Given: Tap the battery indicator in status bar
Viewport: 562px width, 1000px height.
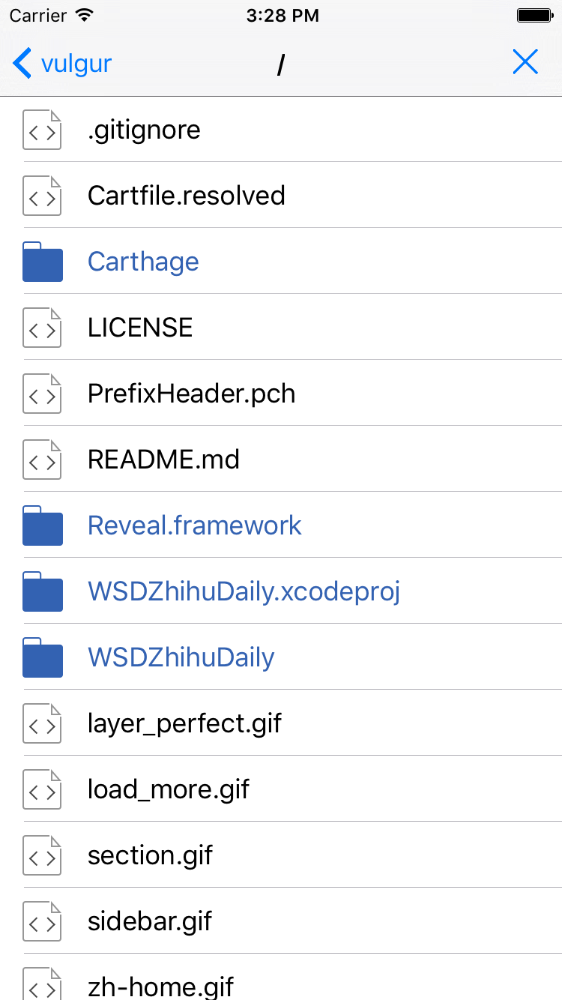Looking at the screenshot, I should click(535, 16).
